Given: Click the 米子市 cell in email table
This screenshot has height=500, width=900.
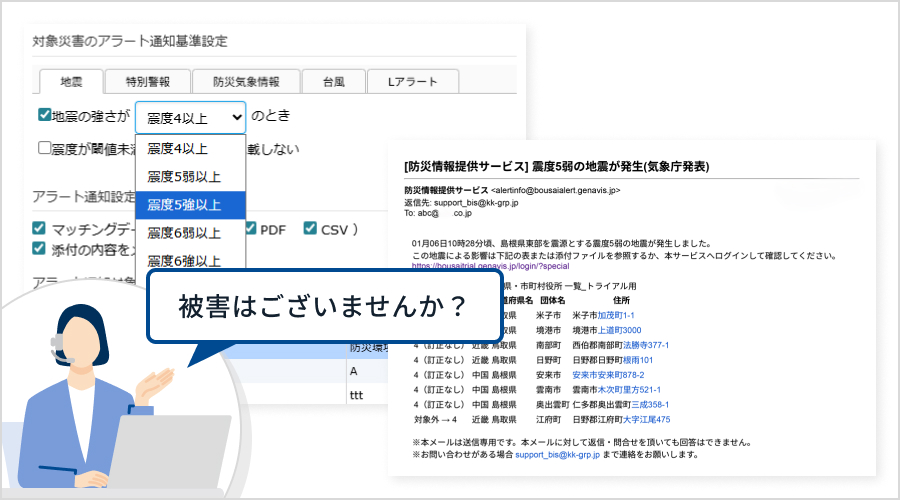Looking at the screenshot, I should 548,315.
